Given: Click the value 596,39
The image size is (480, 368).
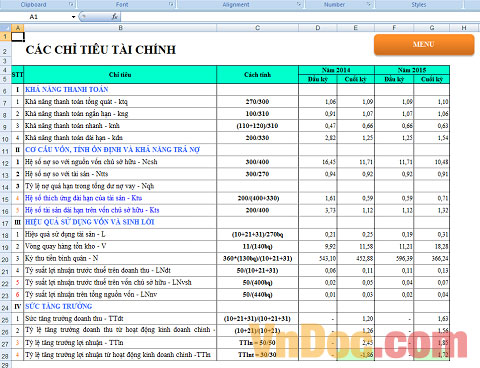Looking at the screenshot, I should (x=404, y=259).
